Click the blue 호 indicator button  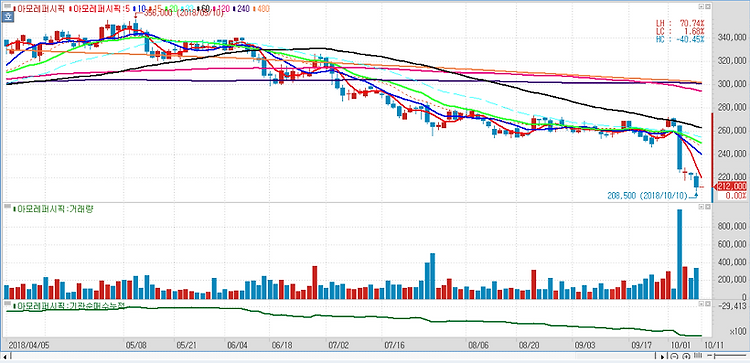tap(8, 17)
